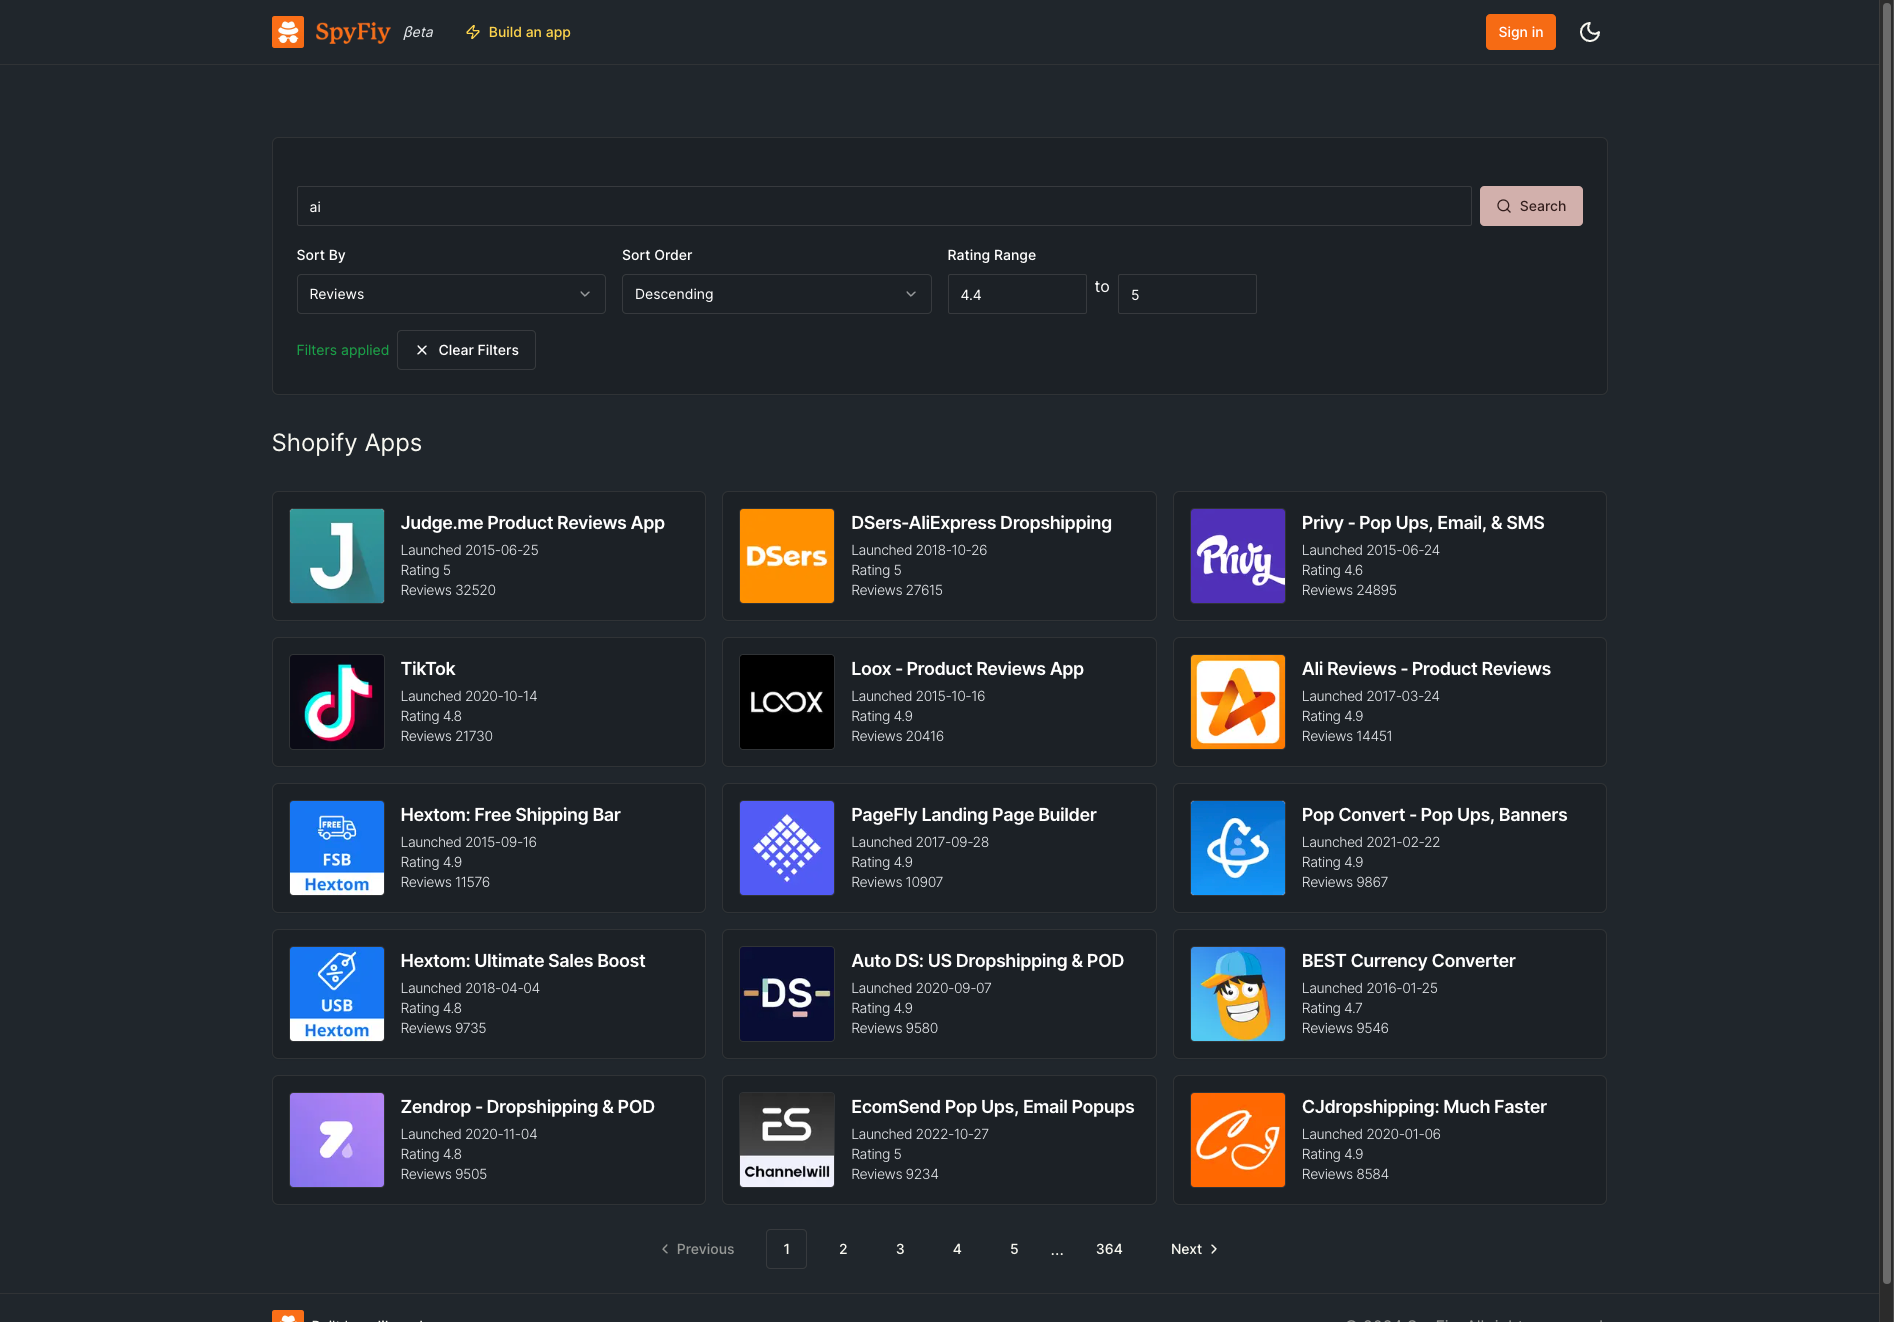Image resolution: width=1894 pixels, height=1322 pixels.
Task: Open the CJdropshipping app icon
Action: [1238, 1140]
